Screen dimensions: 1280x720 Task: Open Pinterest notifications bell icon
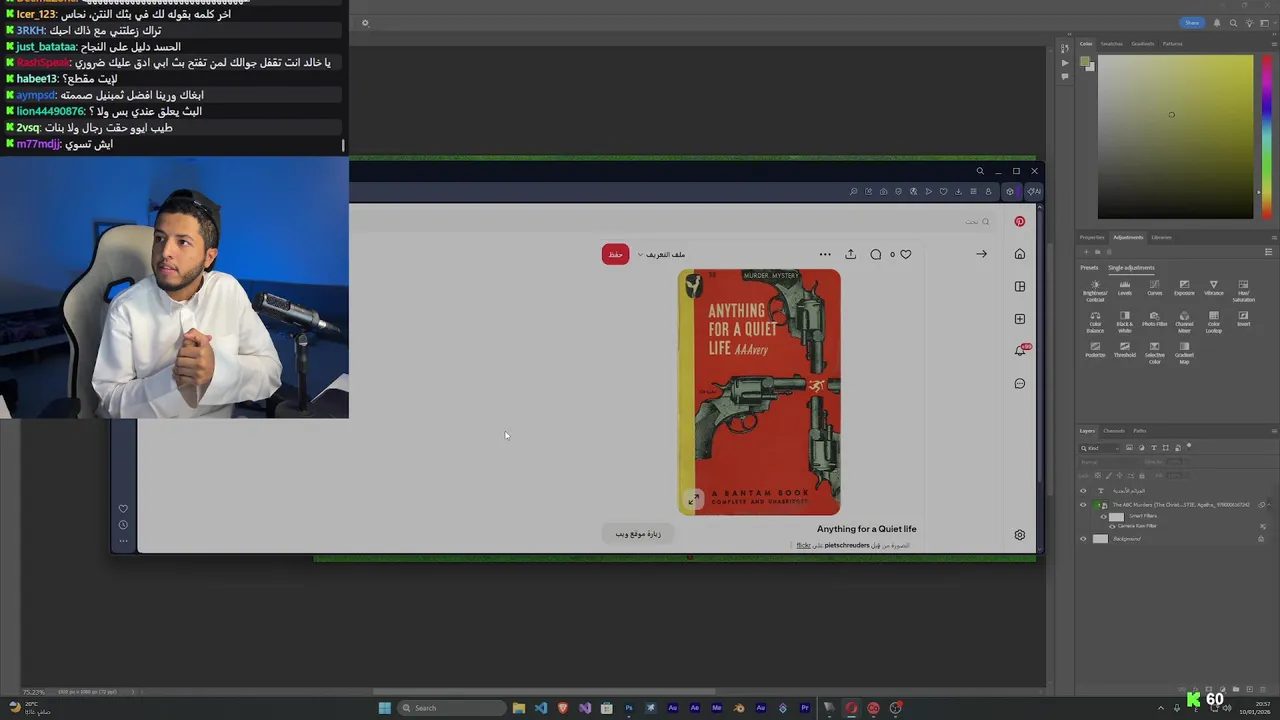tap(1020, 351)
